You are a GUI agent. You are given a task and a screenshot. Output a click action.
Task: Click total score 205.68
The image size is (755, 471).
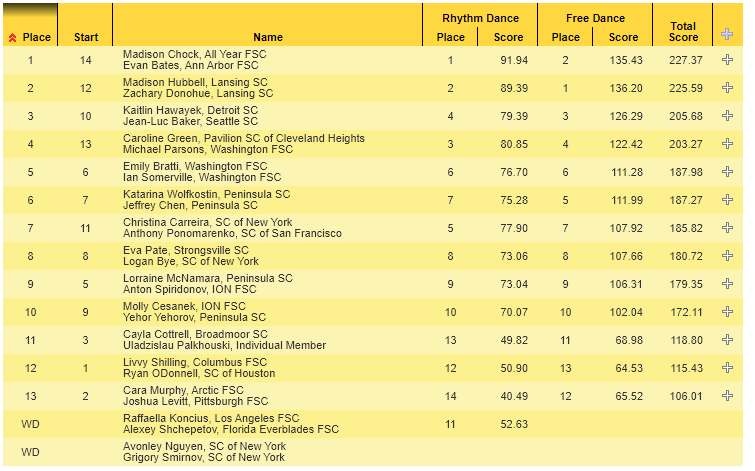pos(686,116)
